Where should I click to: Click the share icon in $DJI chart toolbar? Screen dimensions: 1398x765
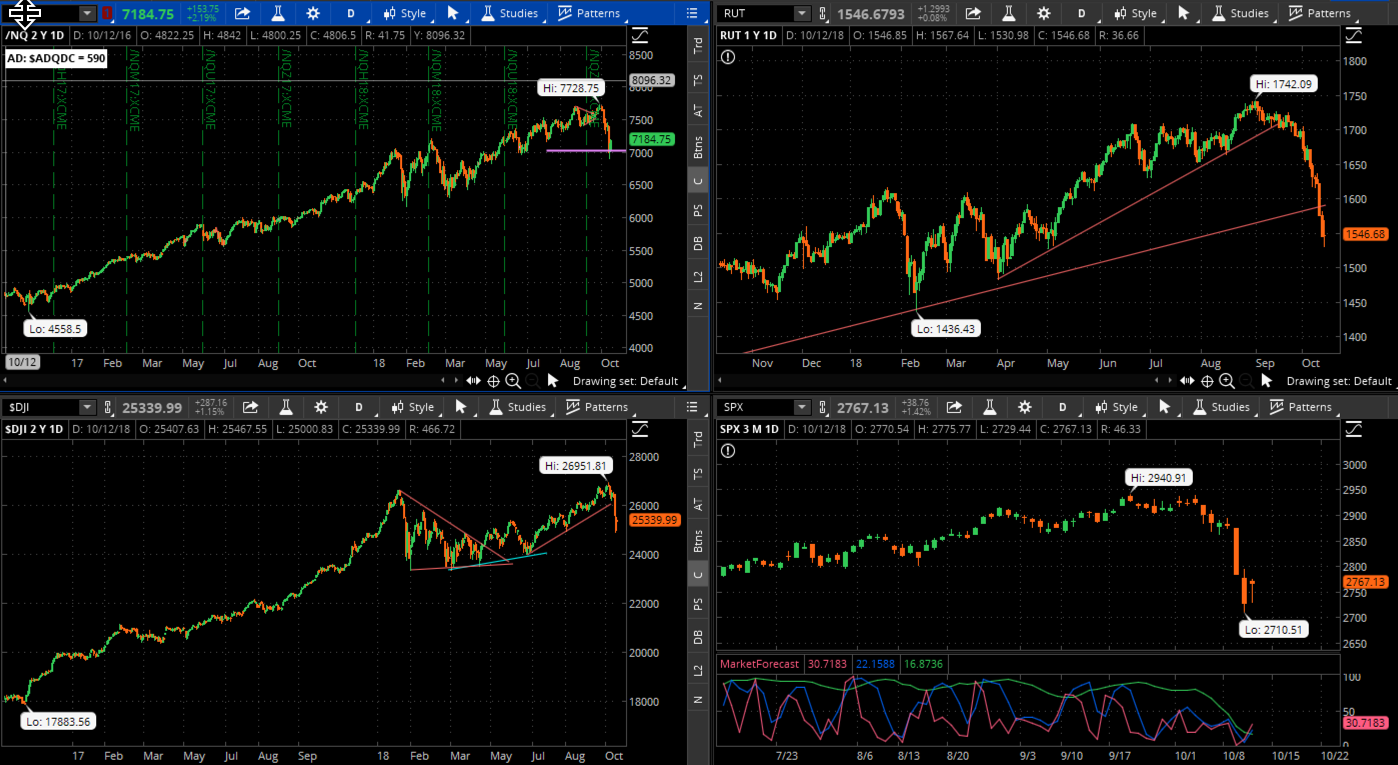point(250,407)
